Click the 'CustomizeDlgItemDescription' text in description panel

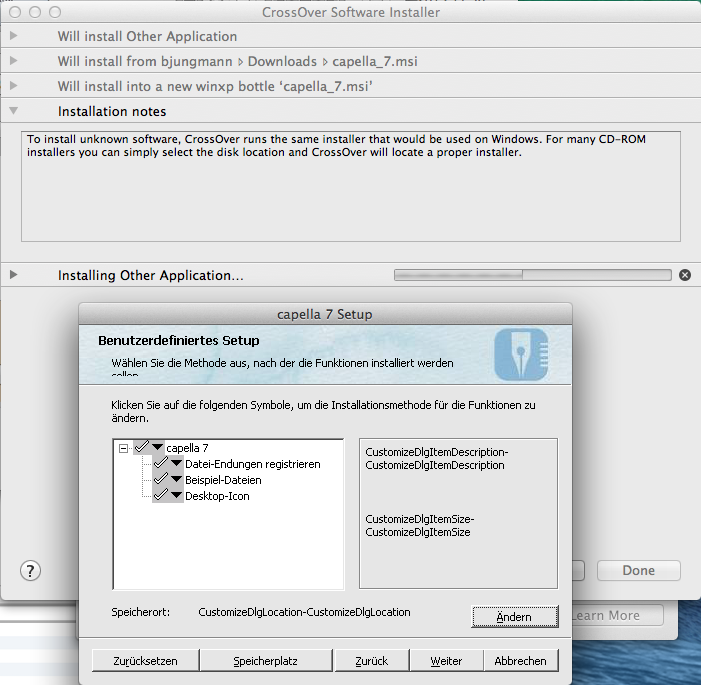point(437,459)
